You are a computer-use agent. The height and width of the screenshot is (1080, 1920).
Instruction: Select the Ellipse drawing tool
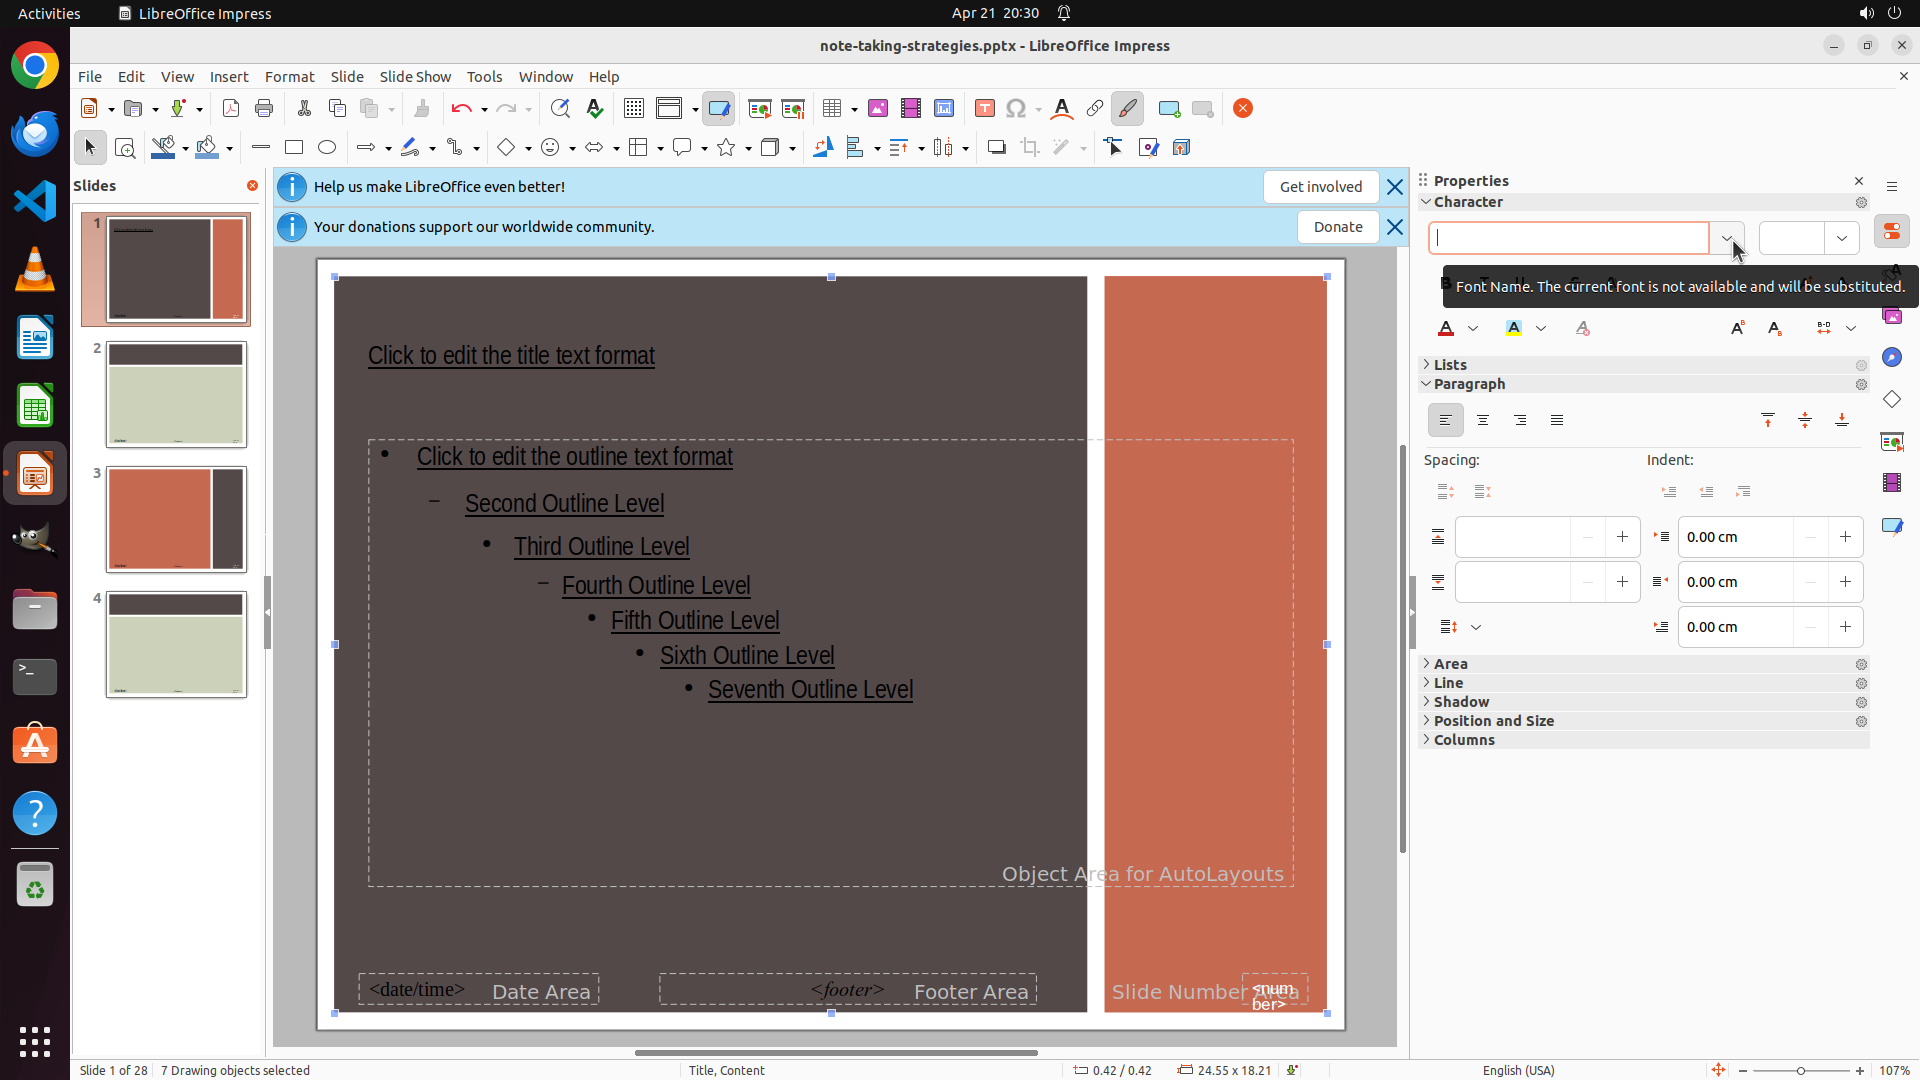point(327,148)
